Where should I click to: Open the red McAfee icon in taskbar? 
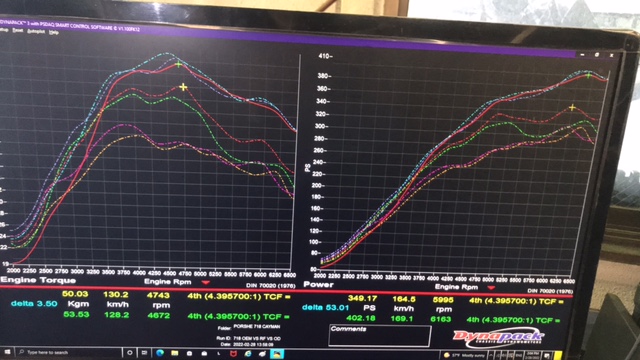(x=233, y=354)
